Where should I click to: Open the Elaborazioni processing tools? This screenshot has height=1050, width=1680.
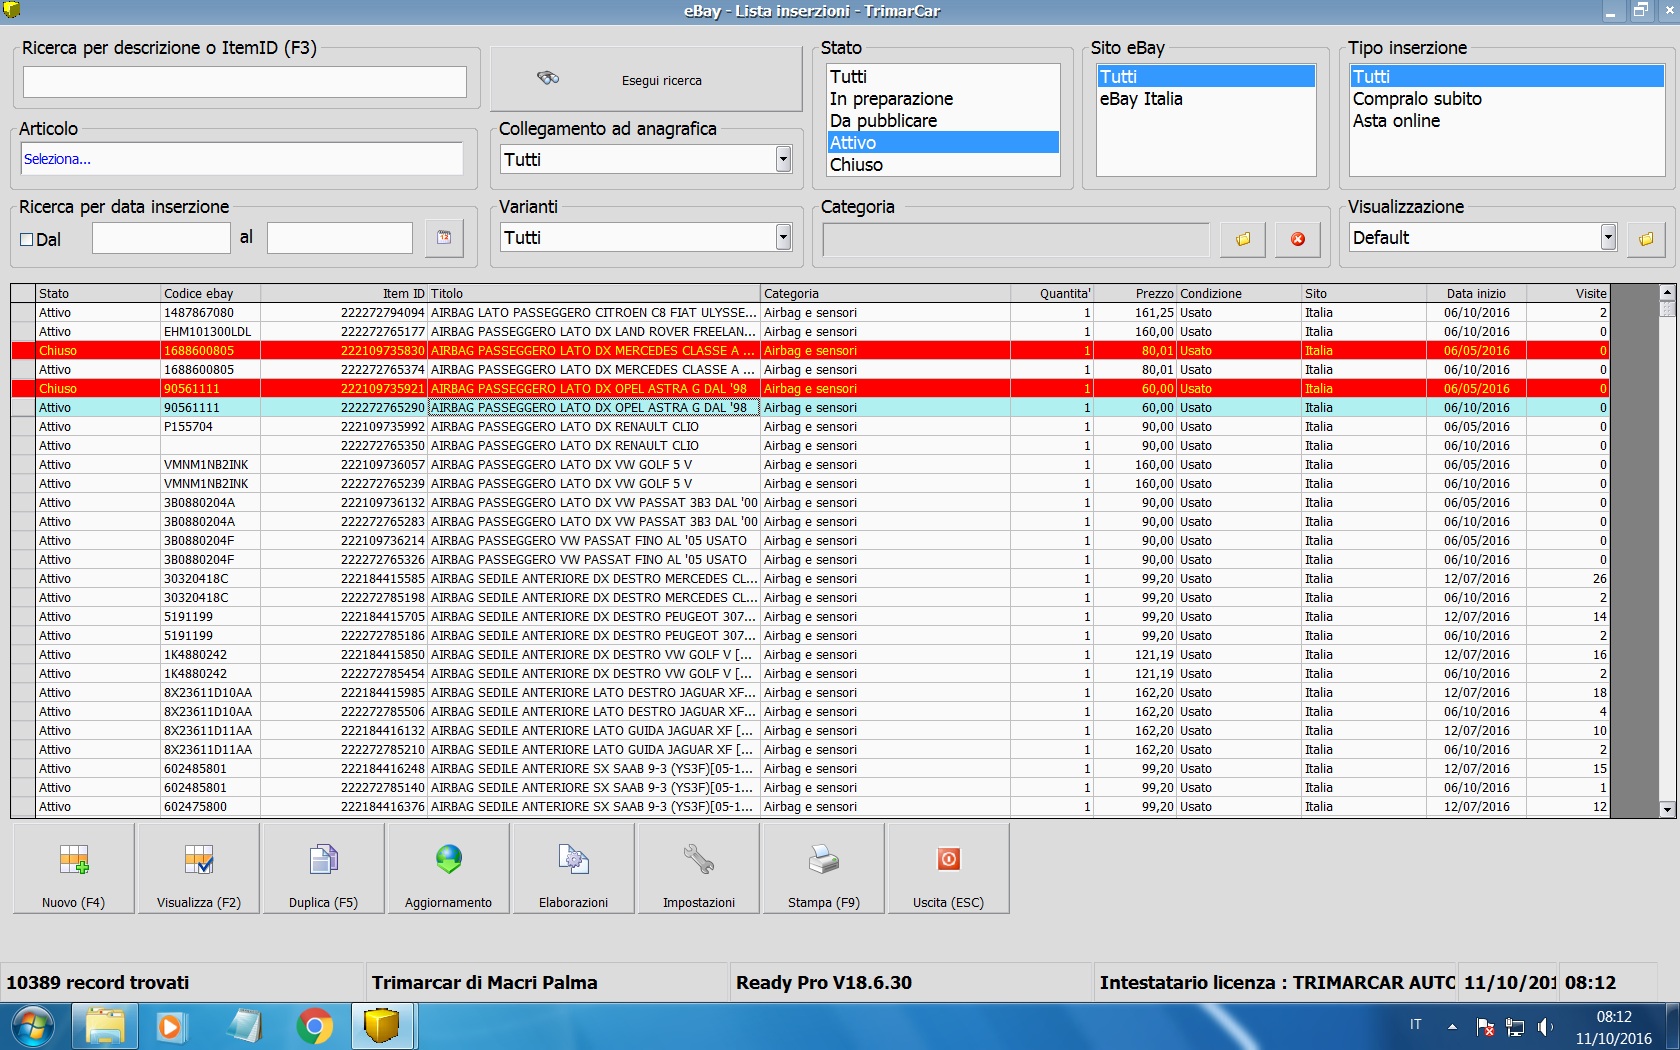pos(573,869)
